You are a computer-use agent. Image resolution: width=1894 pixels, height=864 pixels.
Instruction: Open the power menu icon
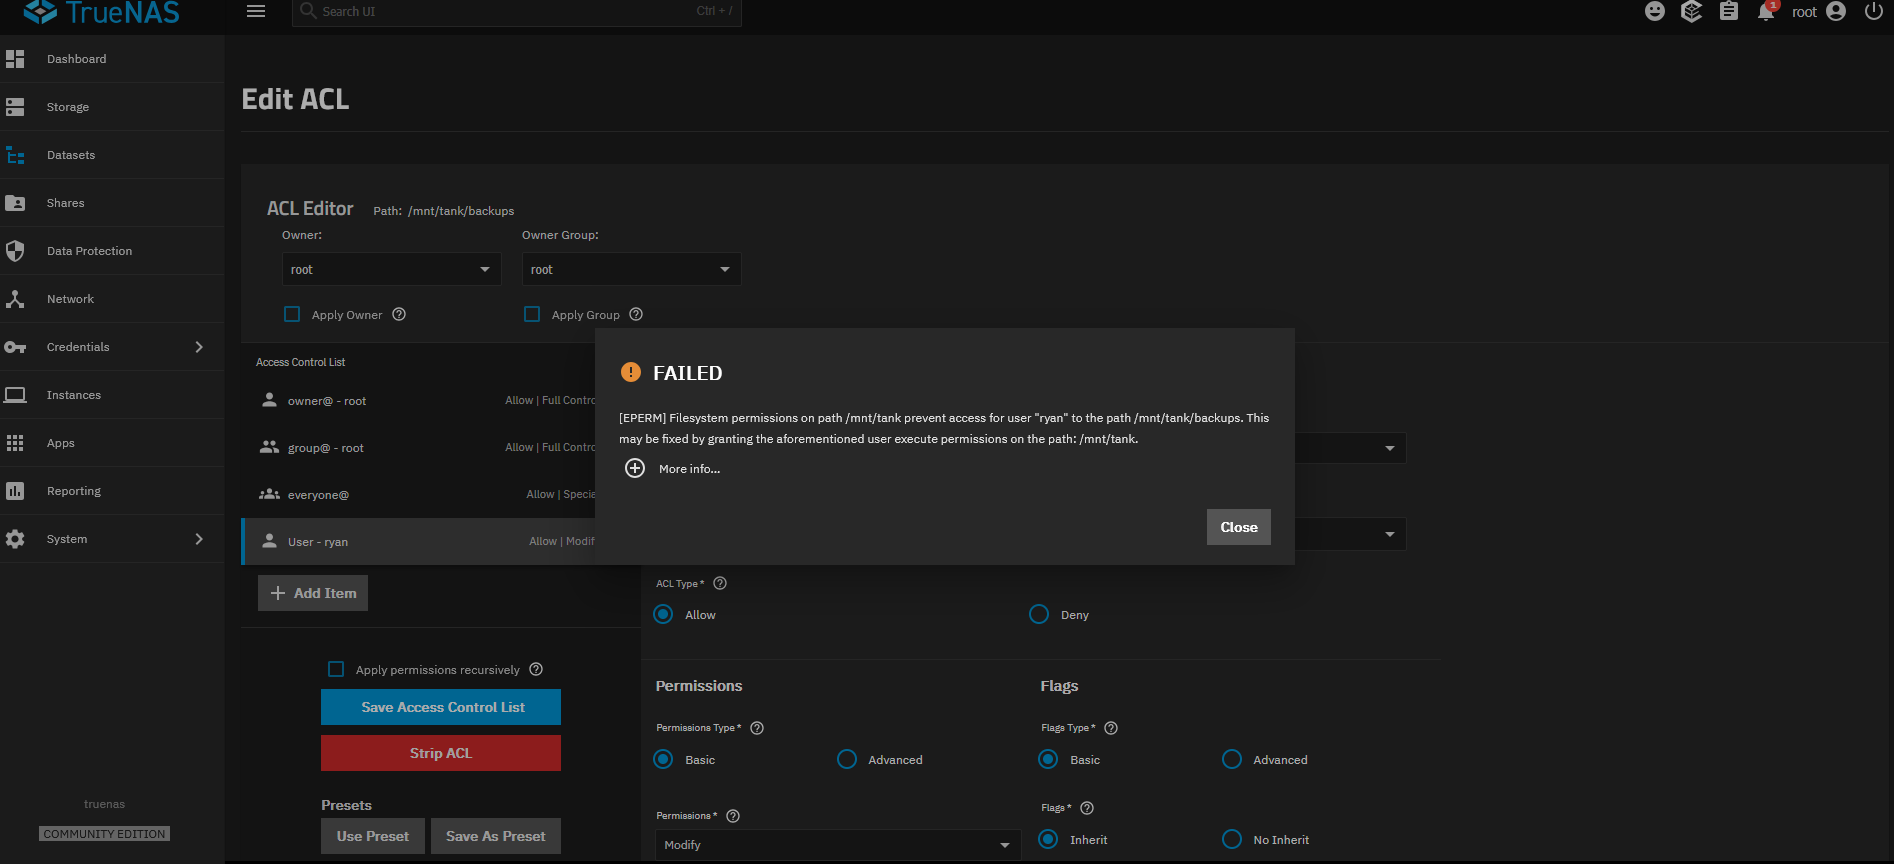[x=1873, y=12]
